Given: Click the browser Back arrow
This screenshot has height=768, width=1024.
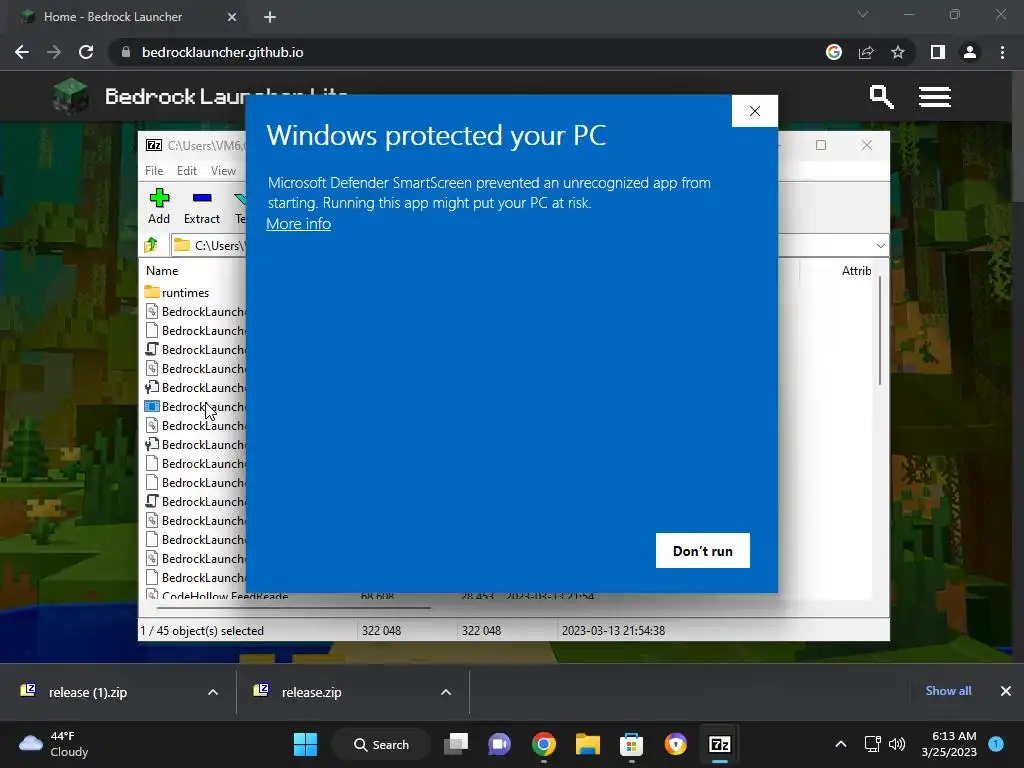Looking at the screenshot, I should point(22,52).
